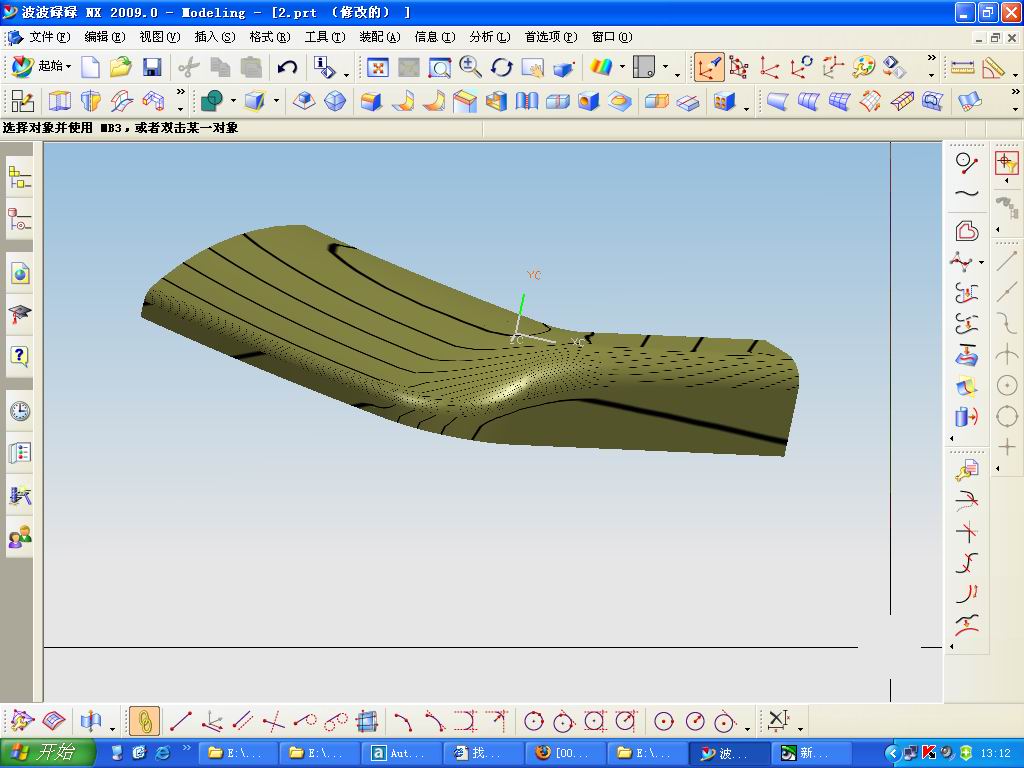
Task: Click the Instance feature array icon
Action: (724, 101)
